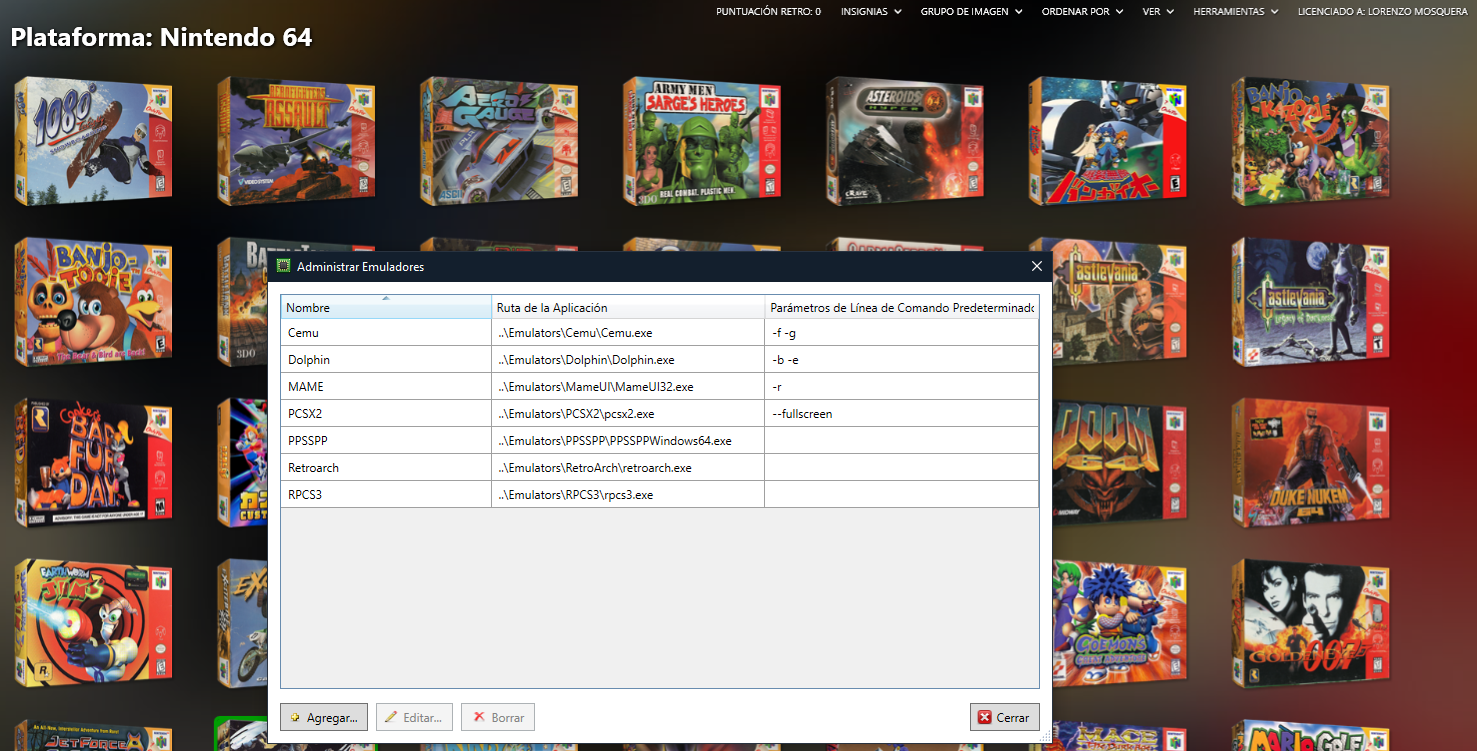Click the path ..\Emulators\RPCS3\rpcs3.exe

tap(575, 495)
